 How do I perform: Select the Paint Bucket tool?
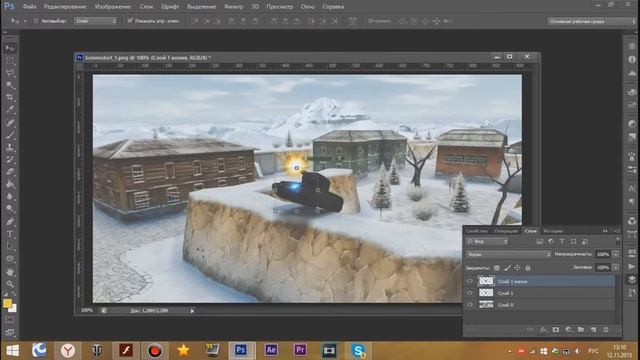(10, 184)
